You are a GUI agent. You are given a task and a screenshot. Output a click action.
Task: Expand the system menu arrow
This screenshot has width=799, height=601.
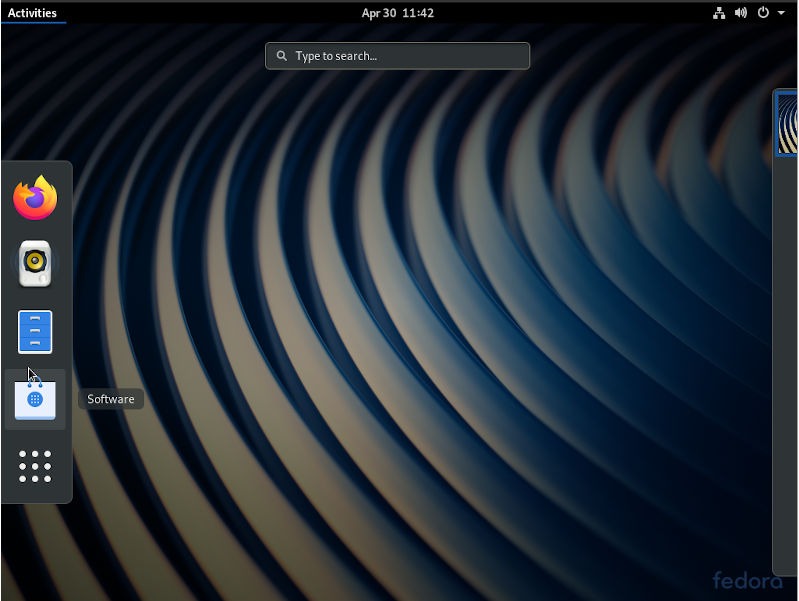pyautogui.click(x=780, y=13)
